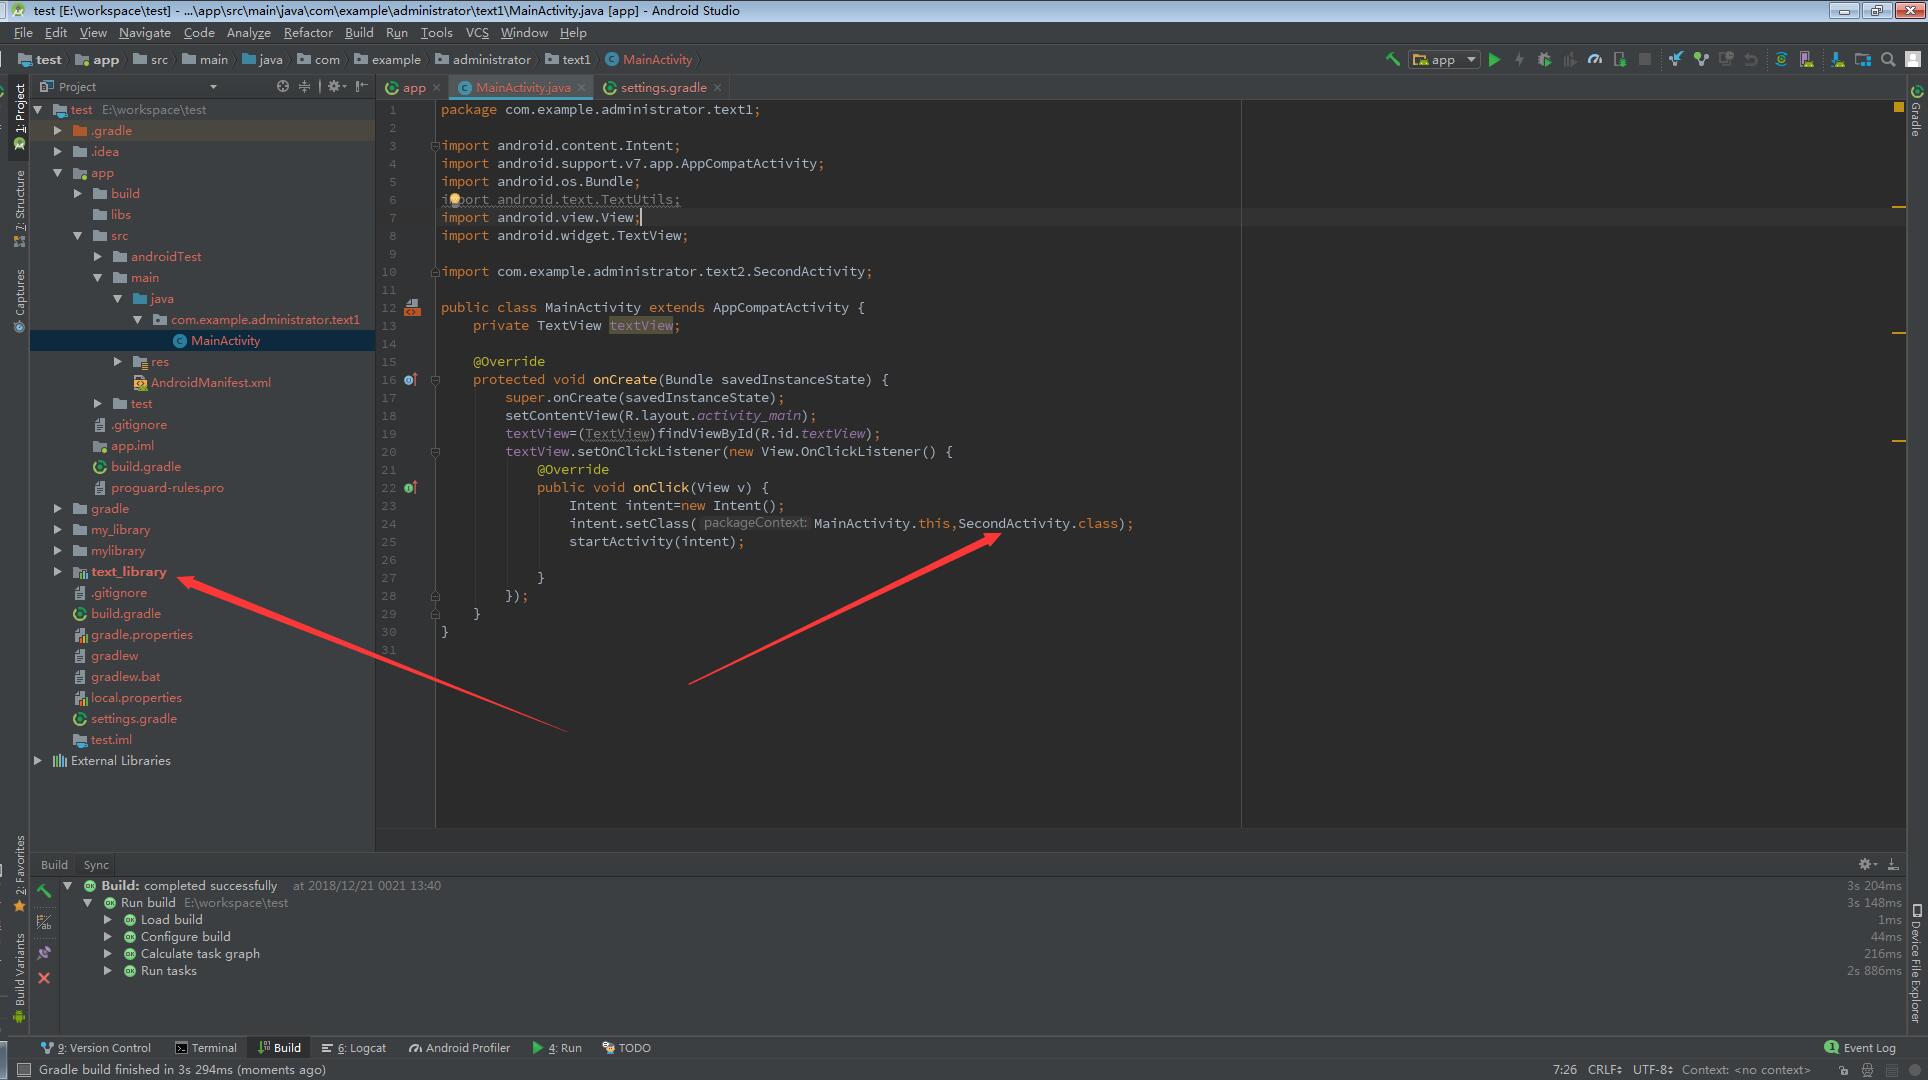Open the AVD Manager from the toolbar
The image size is (1928, 1080).
[x=1807, y=59]
